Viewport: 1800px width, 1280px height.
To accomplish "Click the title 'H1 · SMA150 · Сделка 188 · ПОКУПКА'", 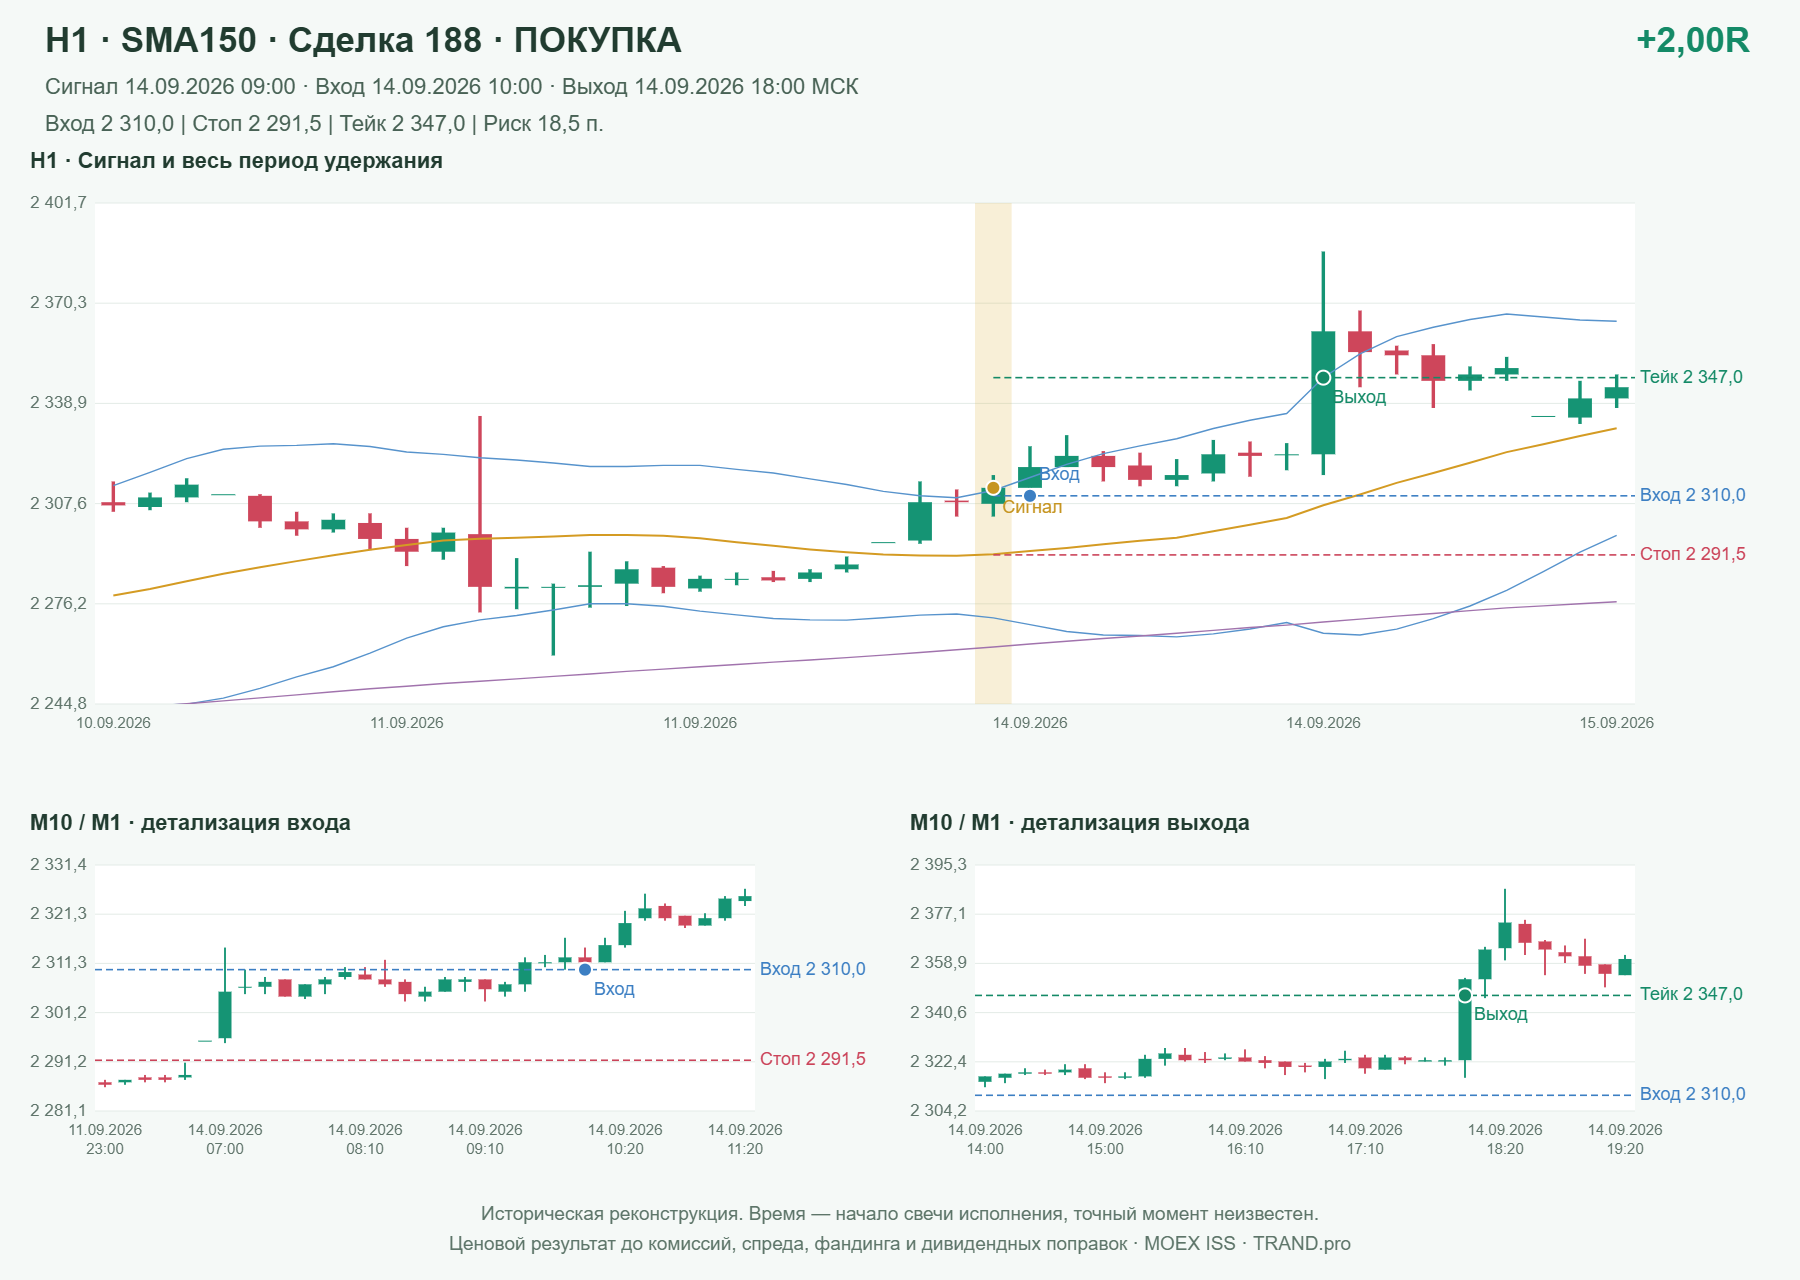I will (x=363, y=40).
